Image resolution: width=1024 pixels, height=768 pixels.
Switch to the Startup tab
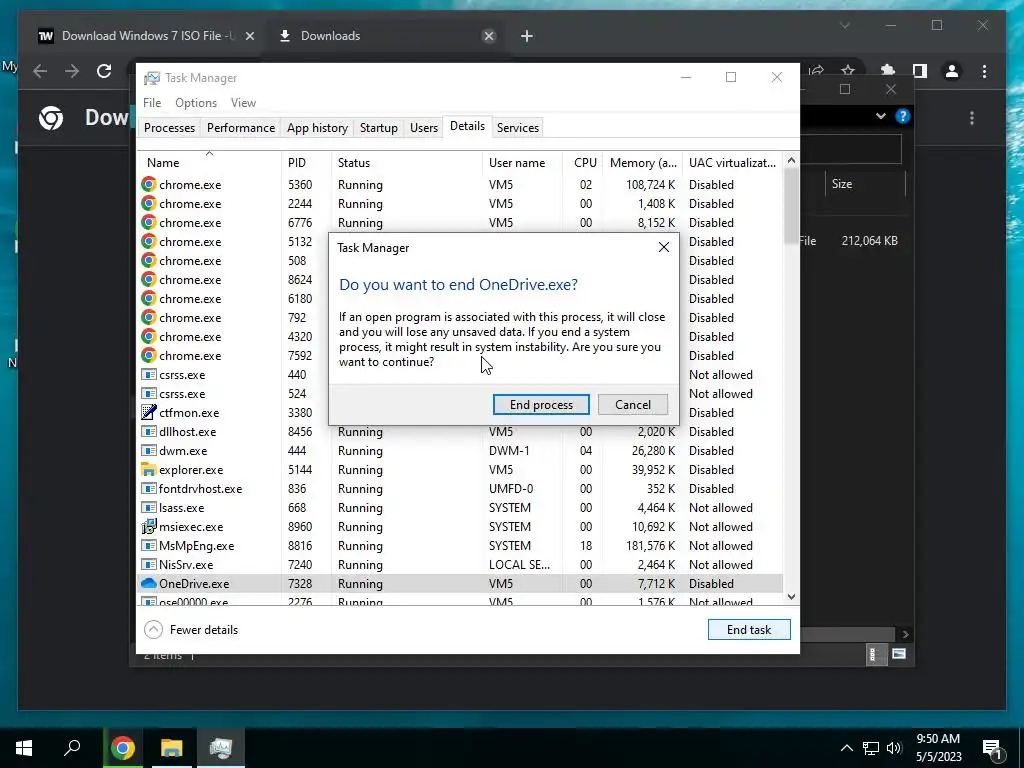[x=379, y=127]
